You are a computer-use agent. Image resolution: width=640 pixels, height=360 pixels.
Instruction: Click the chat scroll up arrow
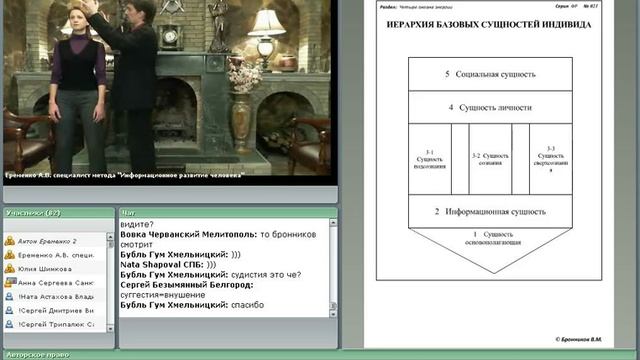point(333,222)
